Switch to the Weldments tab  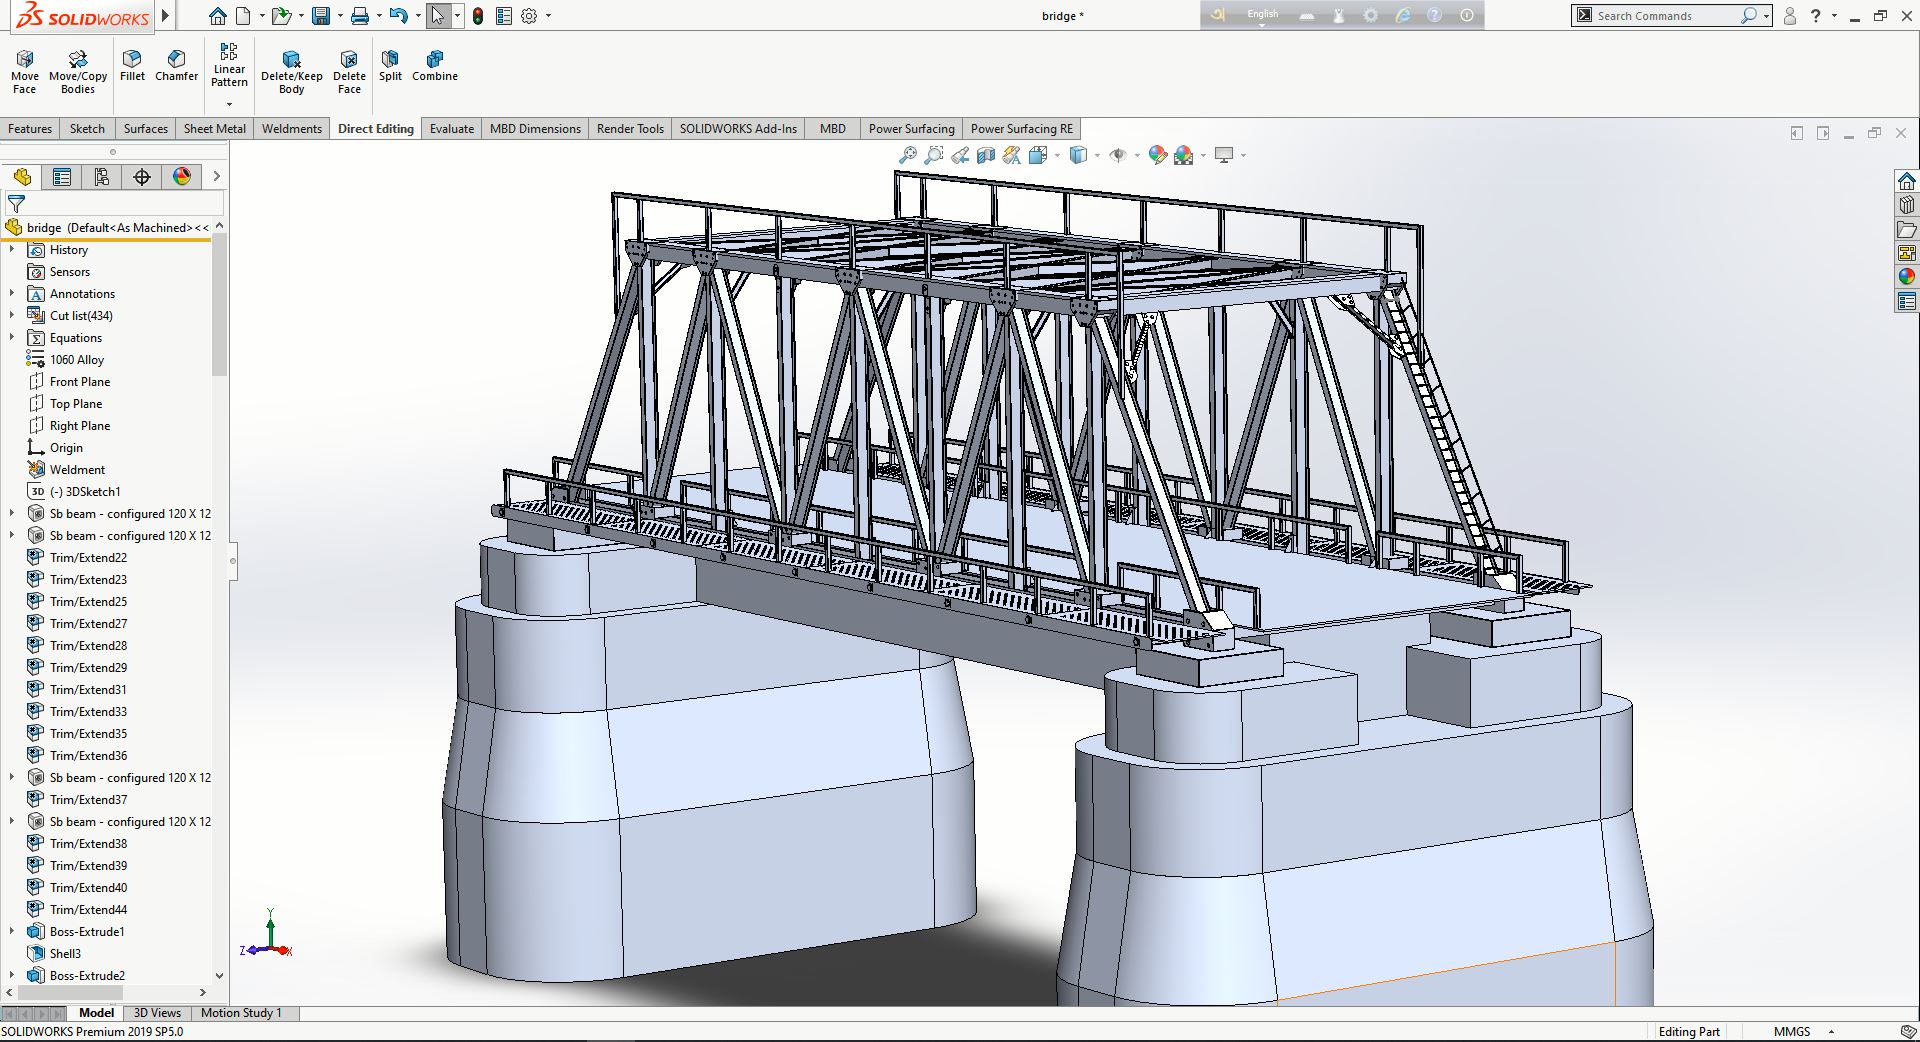[292, 129]
